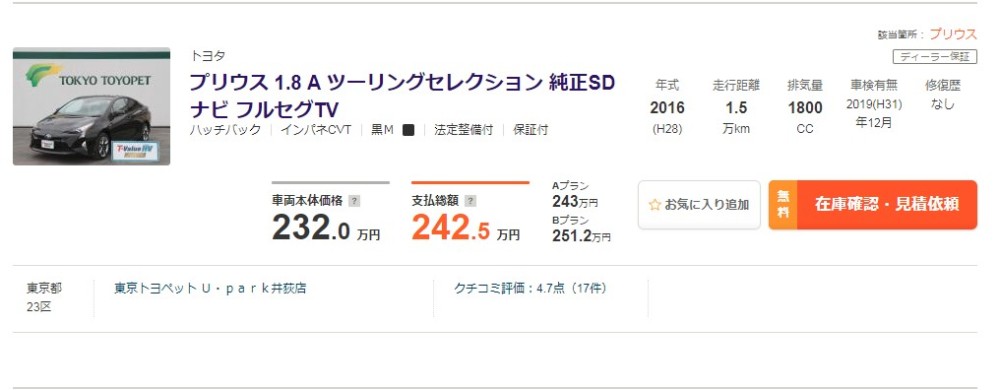Click the black color square next to 黒M
Image resolution: width=1000 pixels, height=390 pixels.
(x=409, y=130)
